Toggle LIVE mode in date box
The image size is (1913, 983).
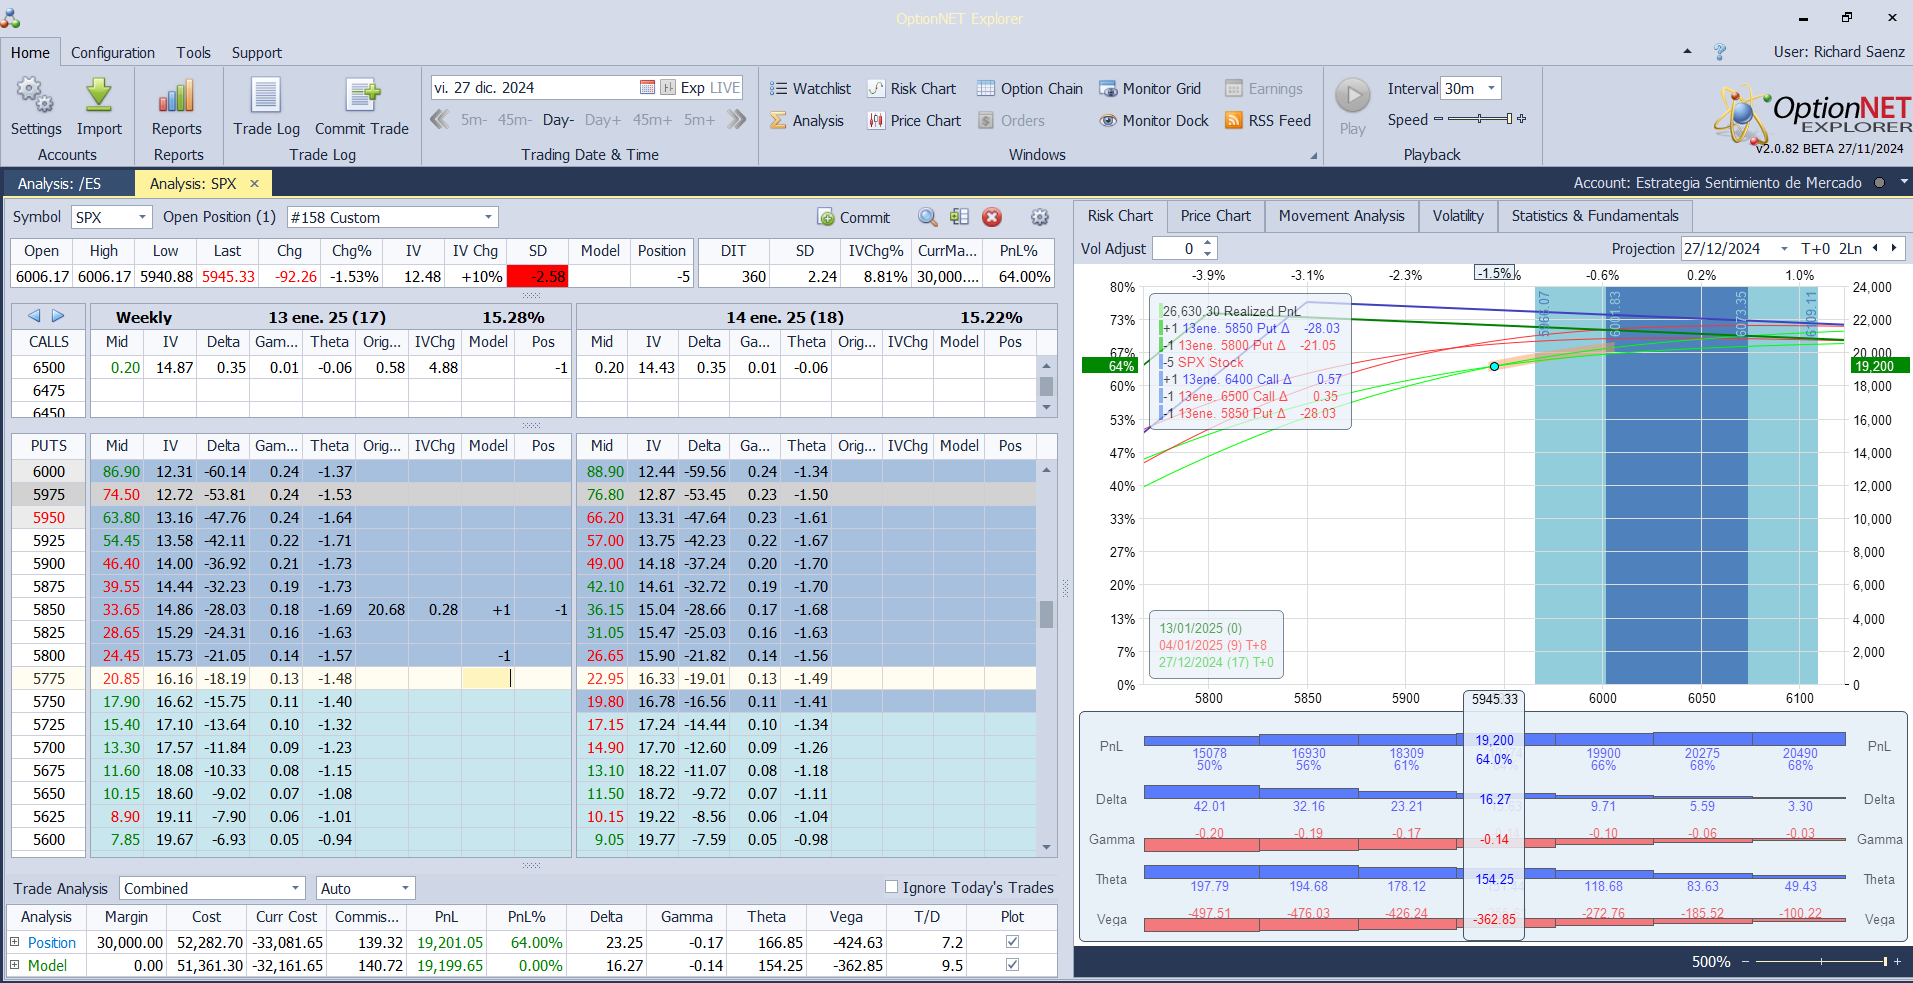[724, 88]
